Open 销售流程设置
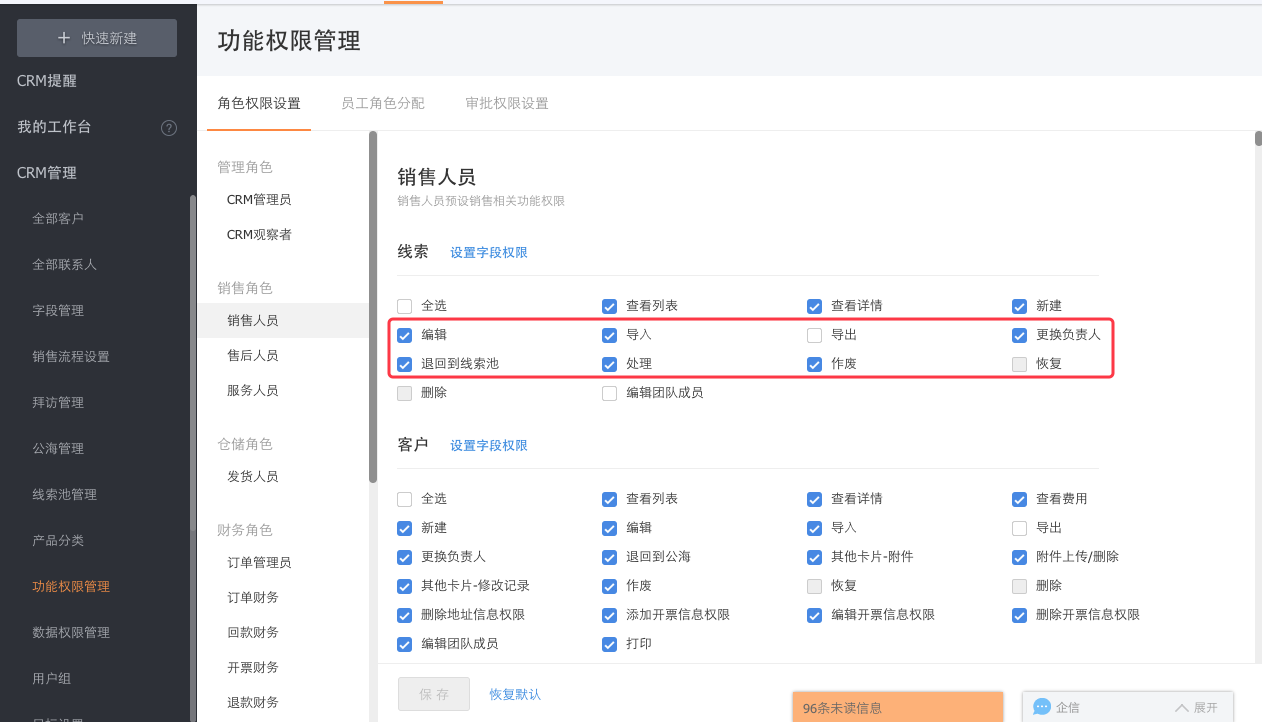Image resolution: width=1262 pixels, height=722 pixels. 71,357
